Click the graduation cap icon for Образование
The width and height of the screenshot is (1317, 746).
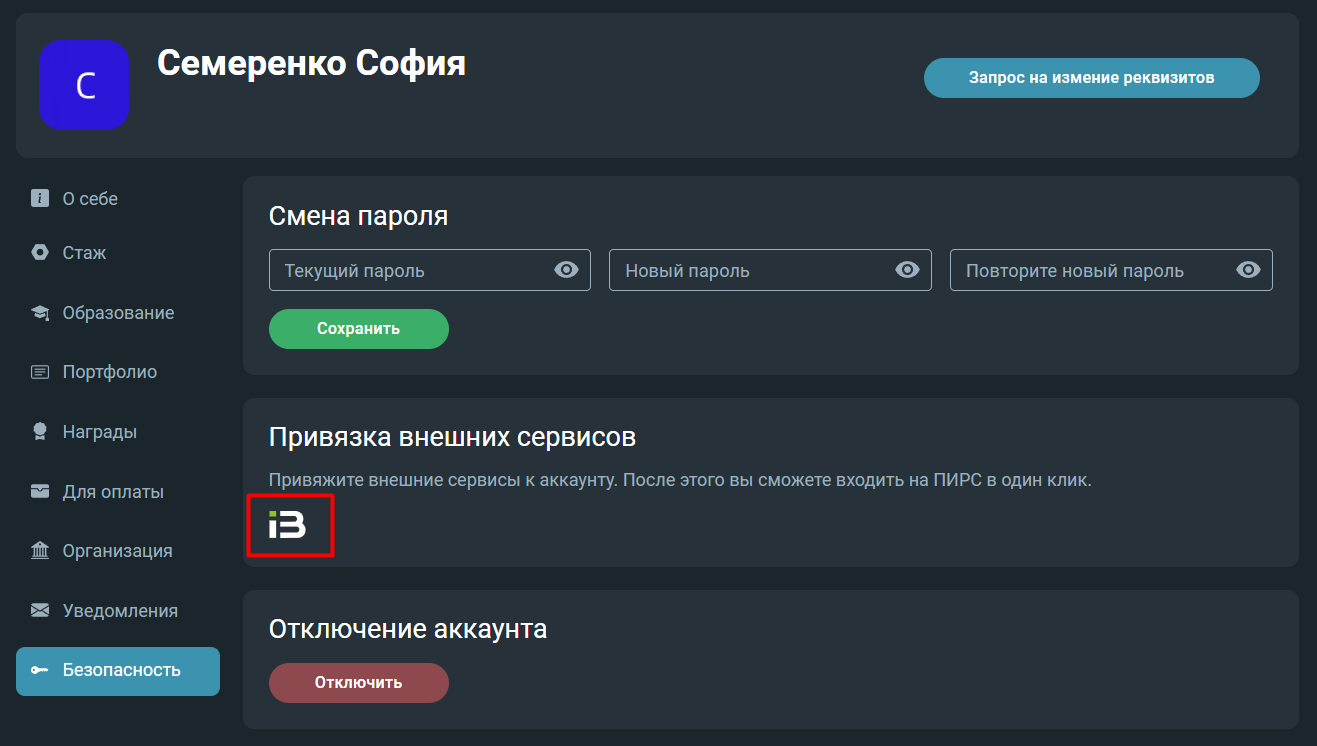(40, 313)
